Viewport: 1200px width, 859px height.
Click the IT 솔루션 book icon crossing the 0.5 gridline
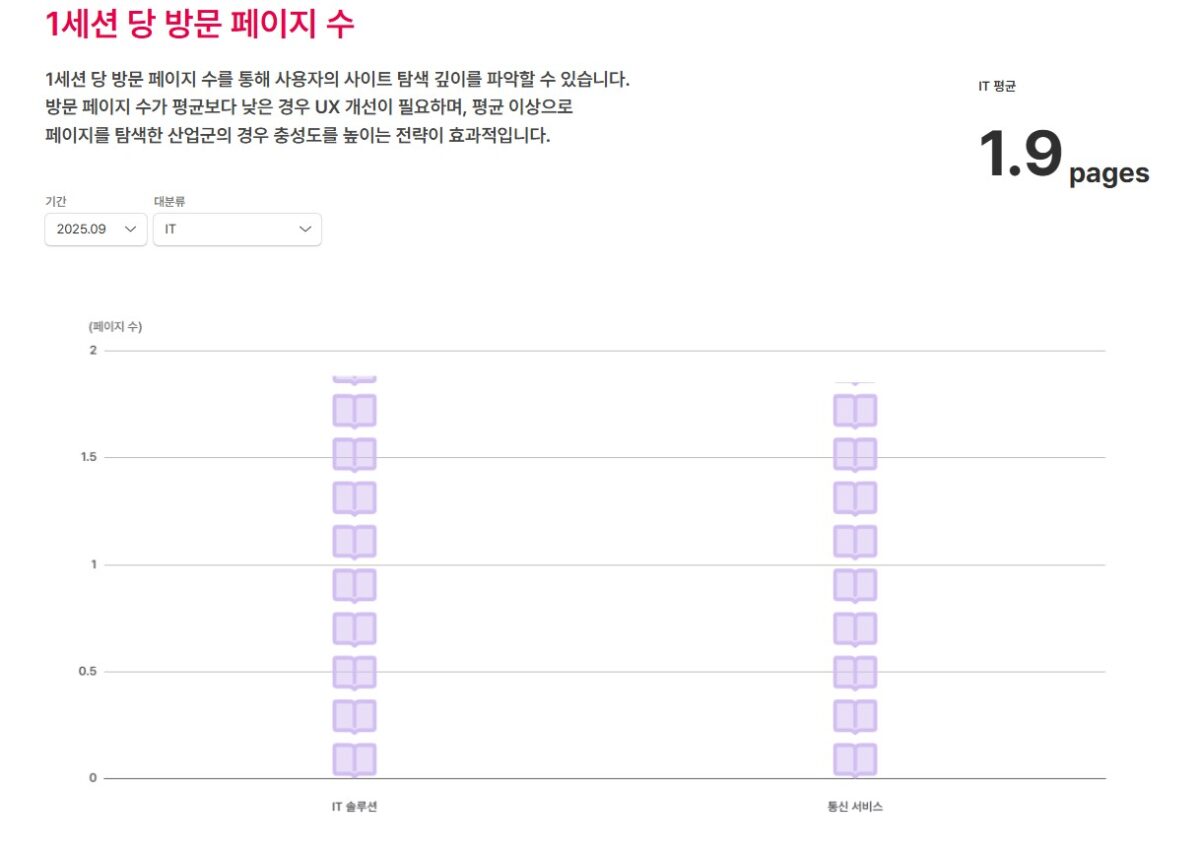point(354,673)
